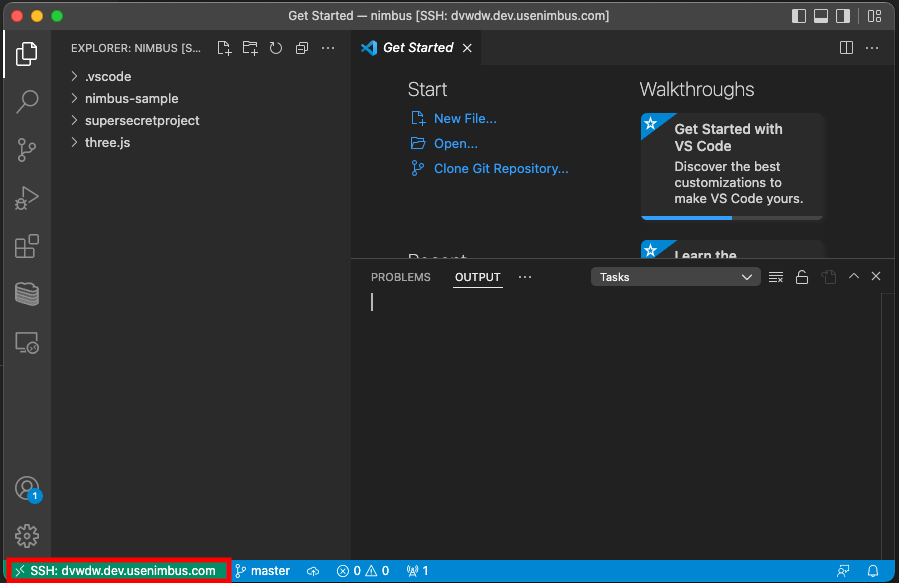Create a new file in Explorer

coord(224,48)
